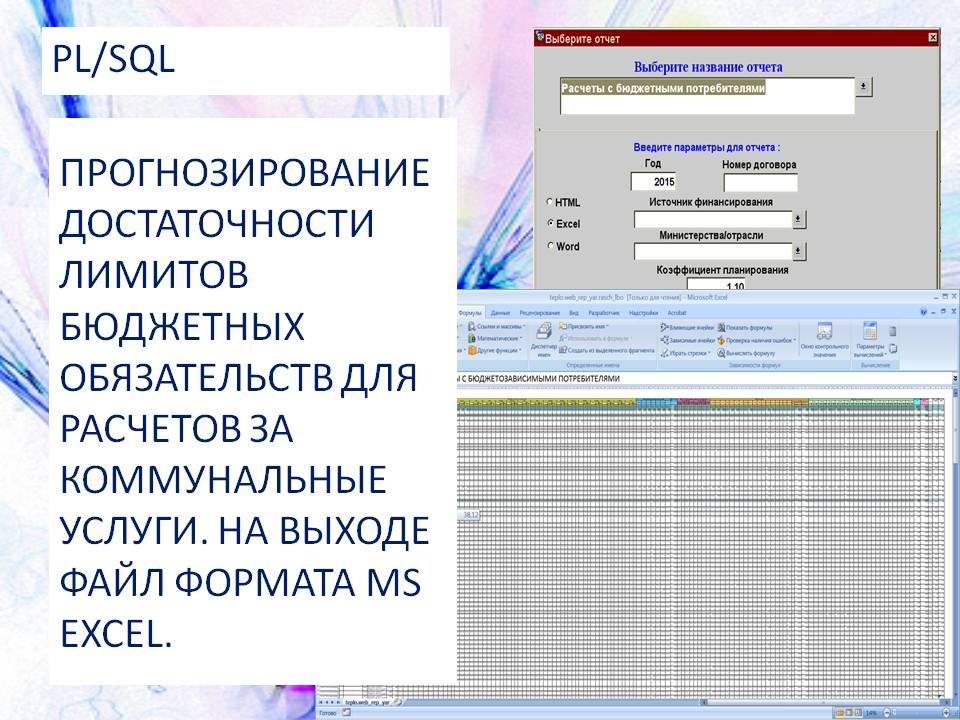Select the Excel output format radio button

550,223
